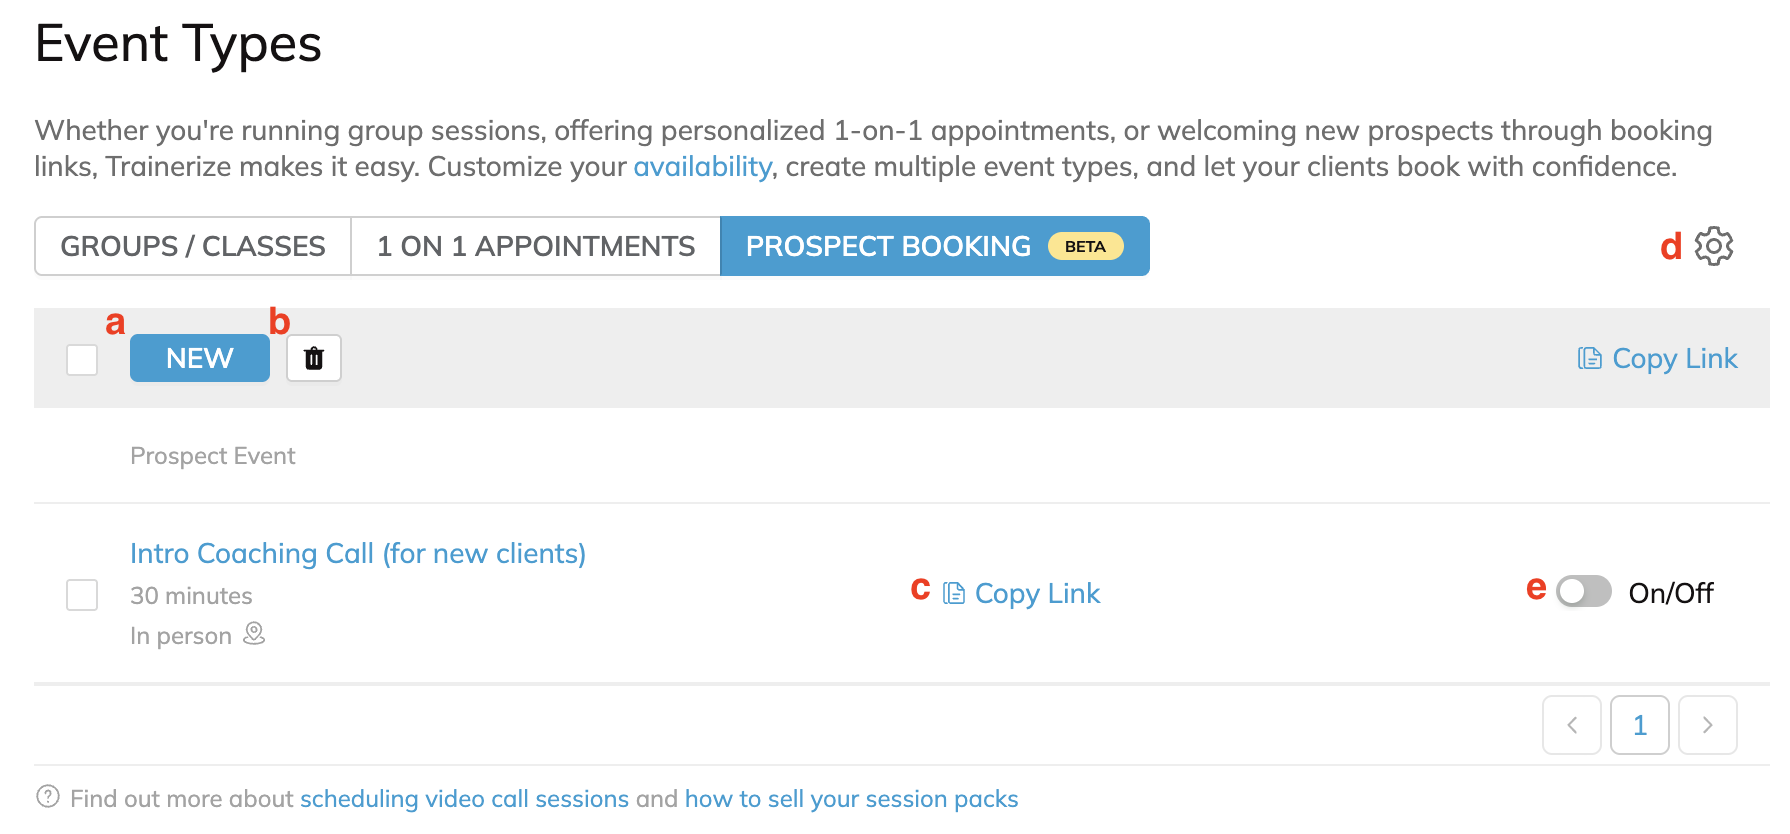
Task: Open how to sell your session packs link
Action: pyautogui.click(x=851, y=799)
